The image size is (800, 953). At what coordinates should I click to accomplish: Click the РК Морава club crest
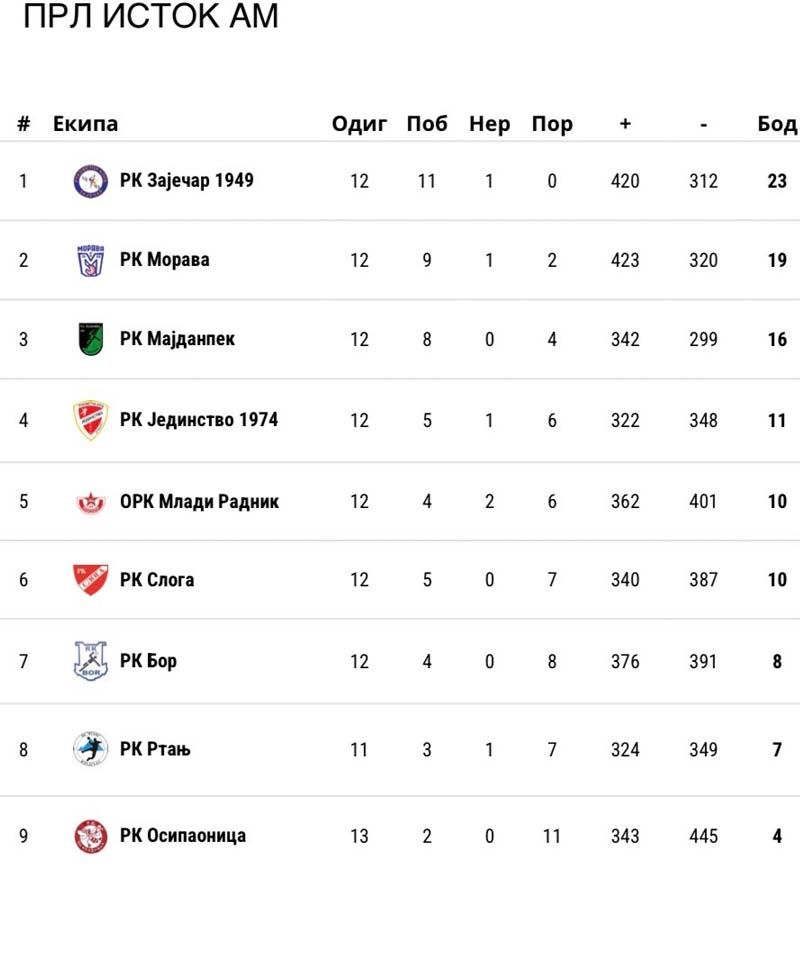[x=90, y=260]
